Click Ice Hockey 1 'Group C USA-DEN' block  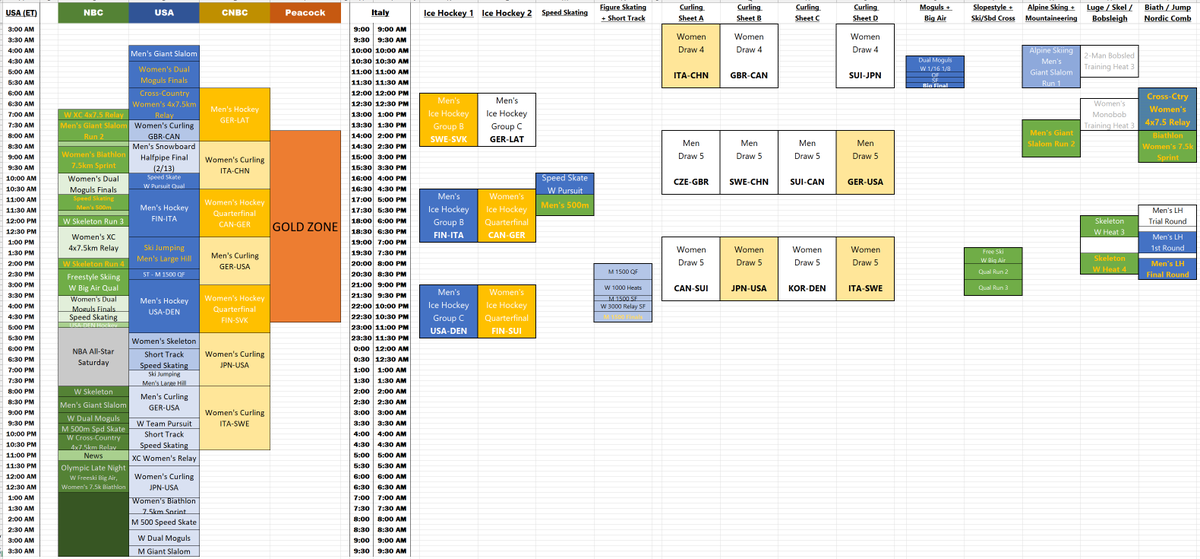tap(449, 311)
